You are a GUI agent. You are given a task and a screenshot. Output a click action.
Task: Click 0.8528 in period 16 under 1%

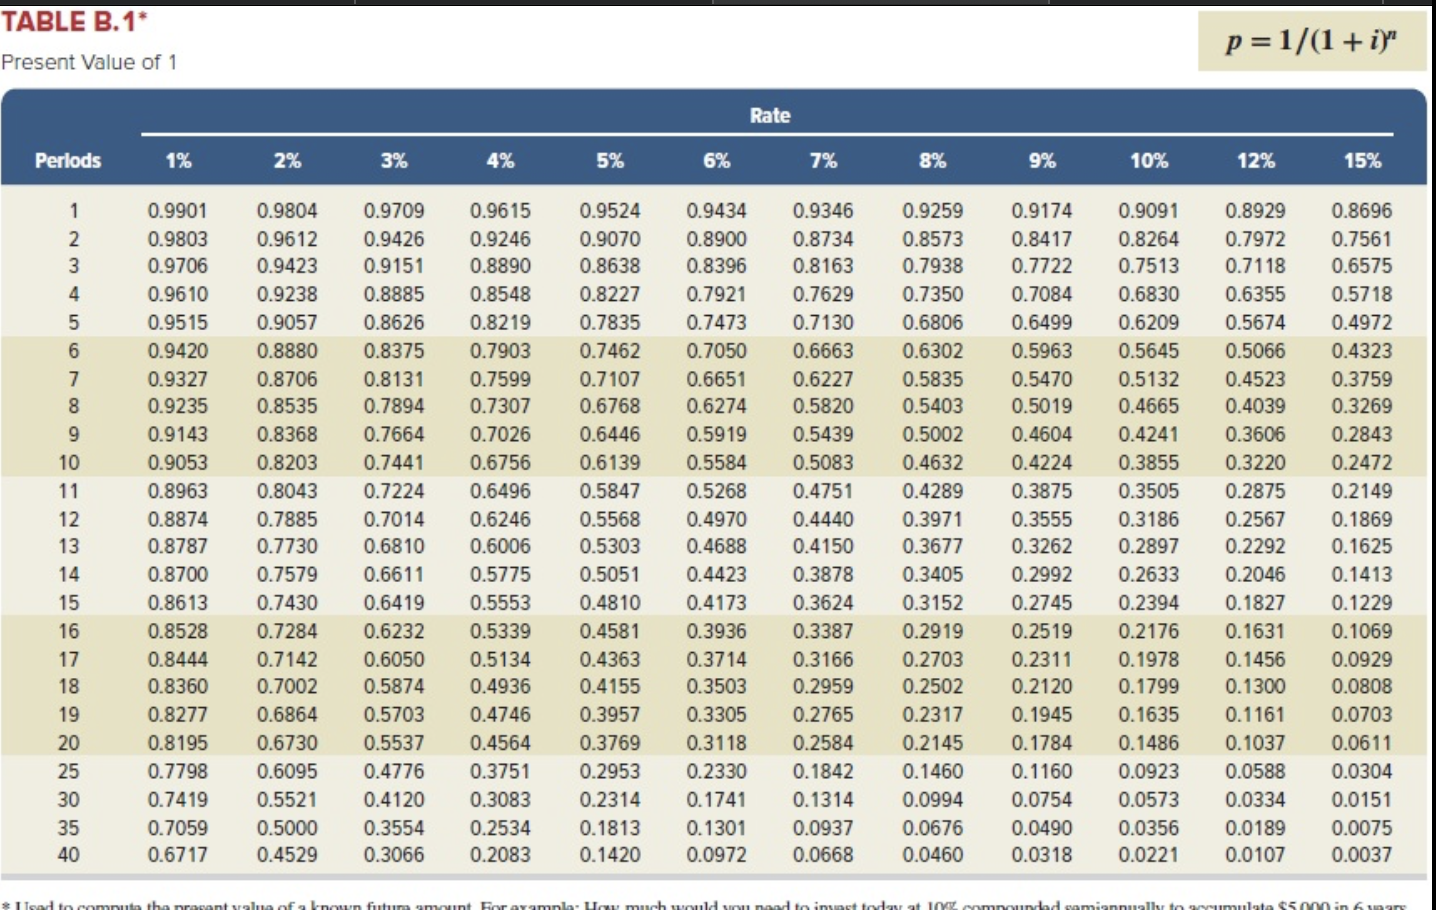pos(178,631)
